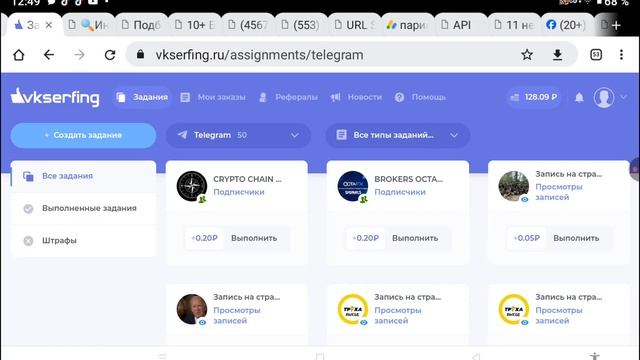Click the Создать задание button
This screenshot has height=360, width=640.
pos(83,135)
